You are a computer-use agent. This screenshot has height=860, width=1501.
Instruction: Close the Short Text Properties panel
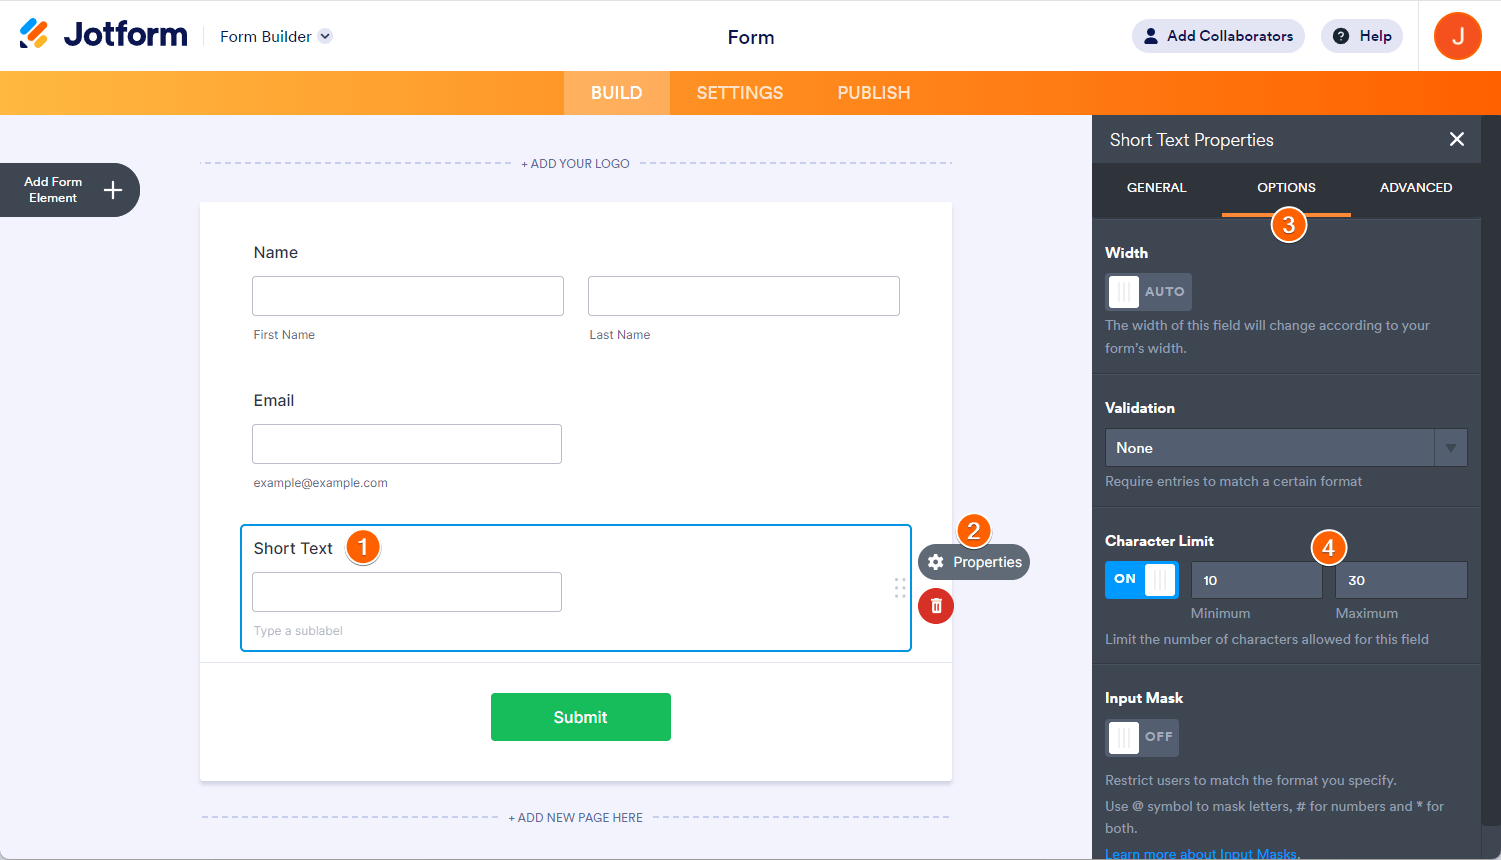pyautogui.click(x=1457, y=139)
